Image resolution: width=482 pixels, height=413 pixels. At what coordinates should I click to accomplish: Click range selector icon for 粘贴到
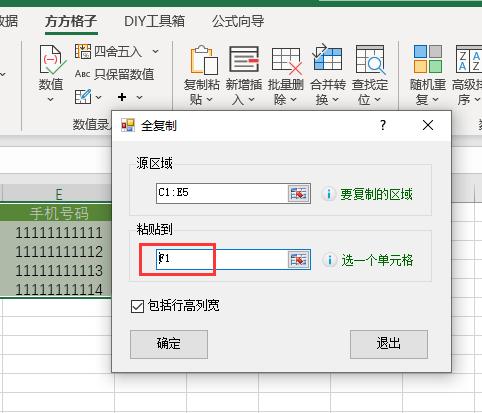(x=299, y=259)
